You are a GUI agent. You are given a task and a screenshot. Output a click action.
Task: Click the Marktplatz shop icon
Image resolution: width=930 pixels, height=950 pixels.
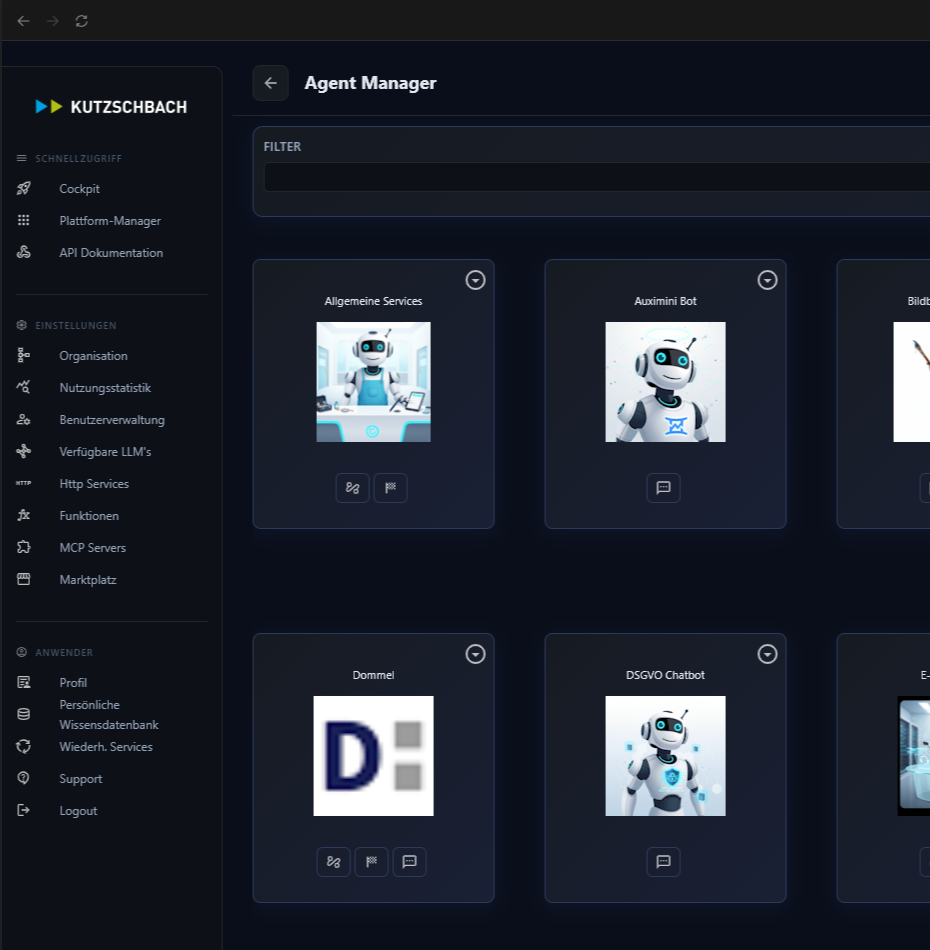pyautogui.click(x=24, y=580)
